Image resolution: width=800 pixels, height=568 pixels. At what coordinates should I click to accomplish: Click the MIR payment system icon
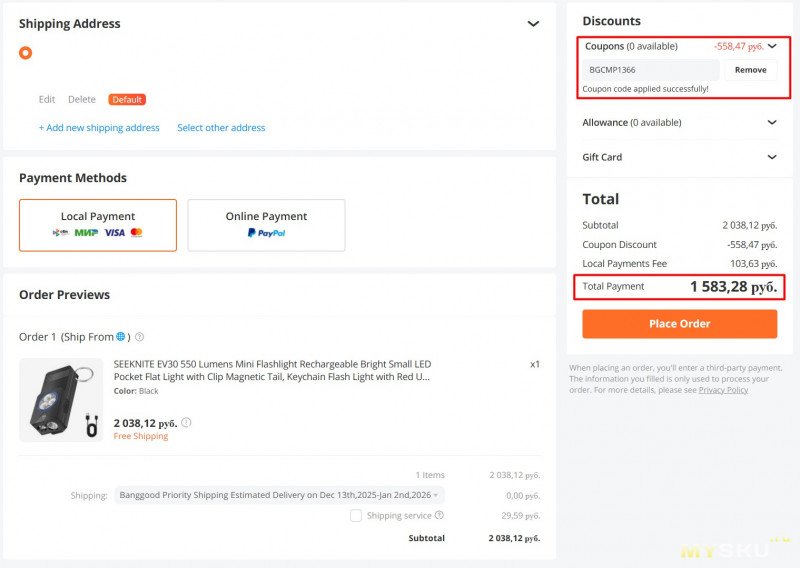tap(86, 233)
